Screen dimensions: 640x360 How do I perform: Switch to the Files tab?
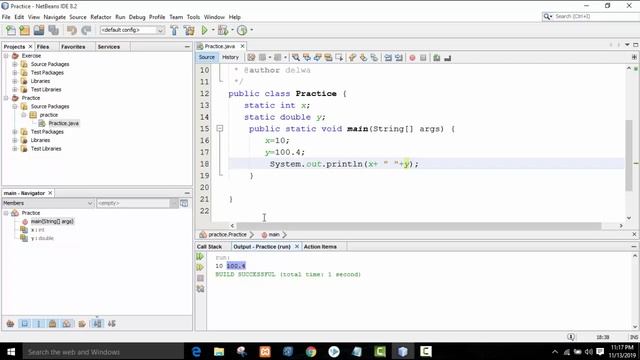[x=43, y=47]
